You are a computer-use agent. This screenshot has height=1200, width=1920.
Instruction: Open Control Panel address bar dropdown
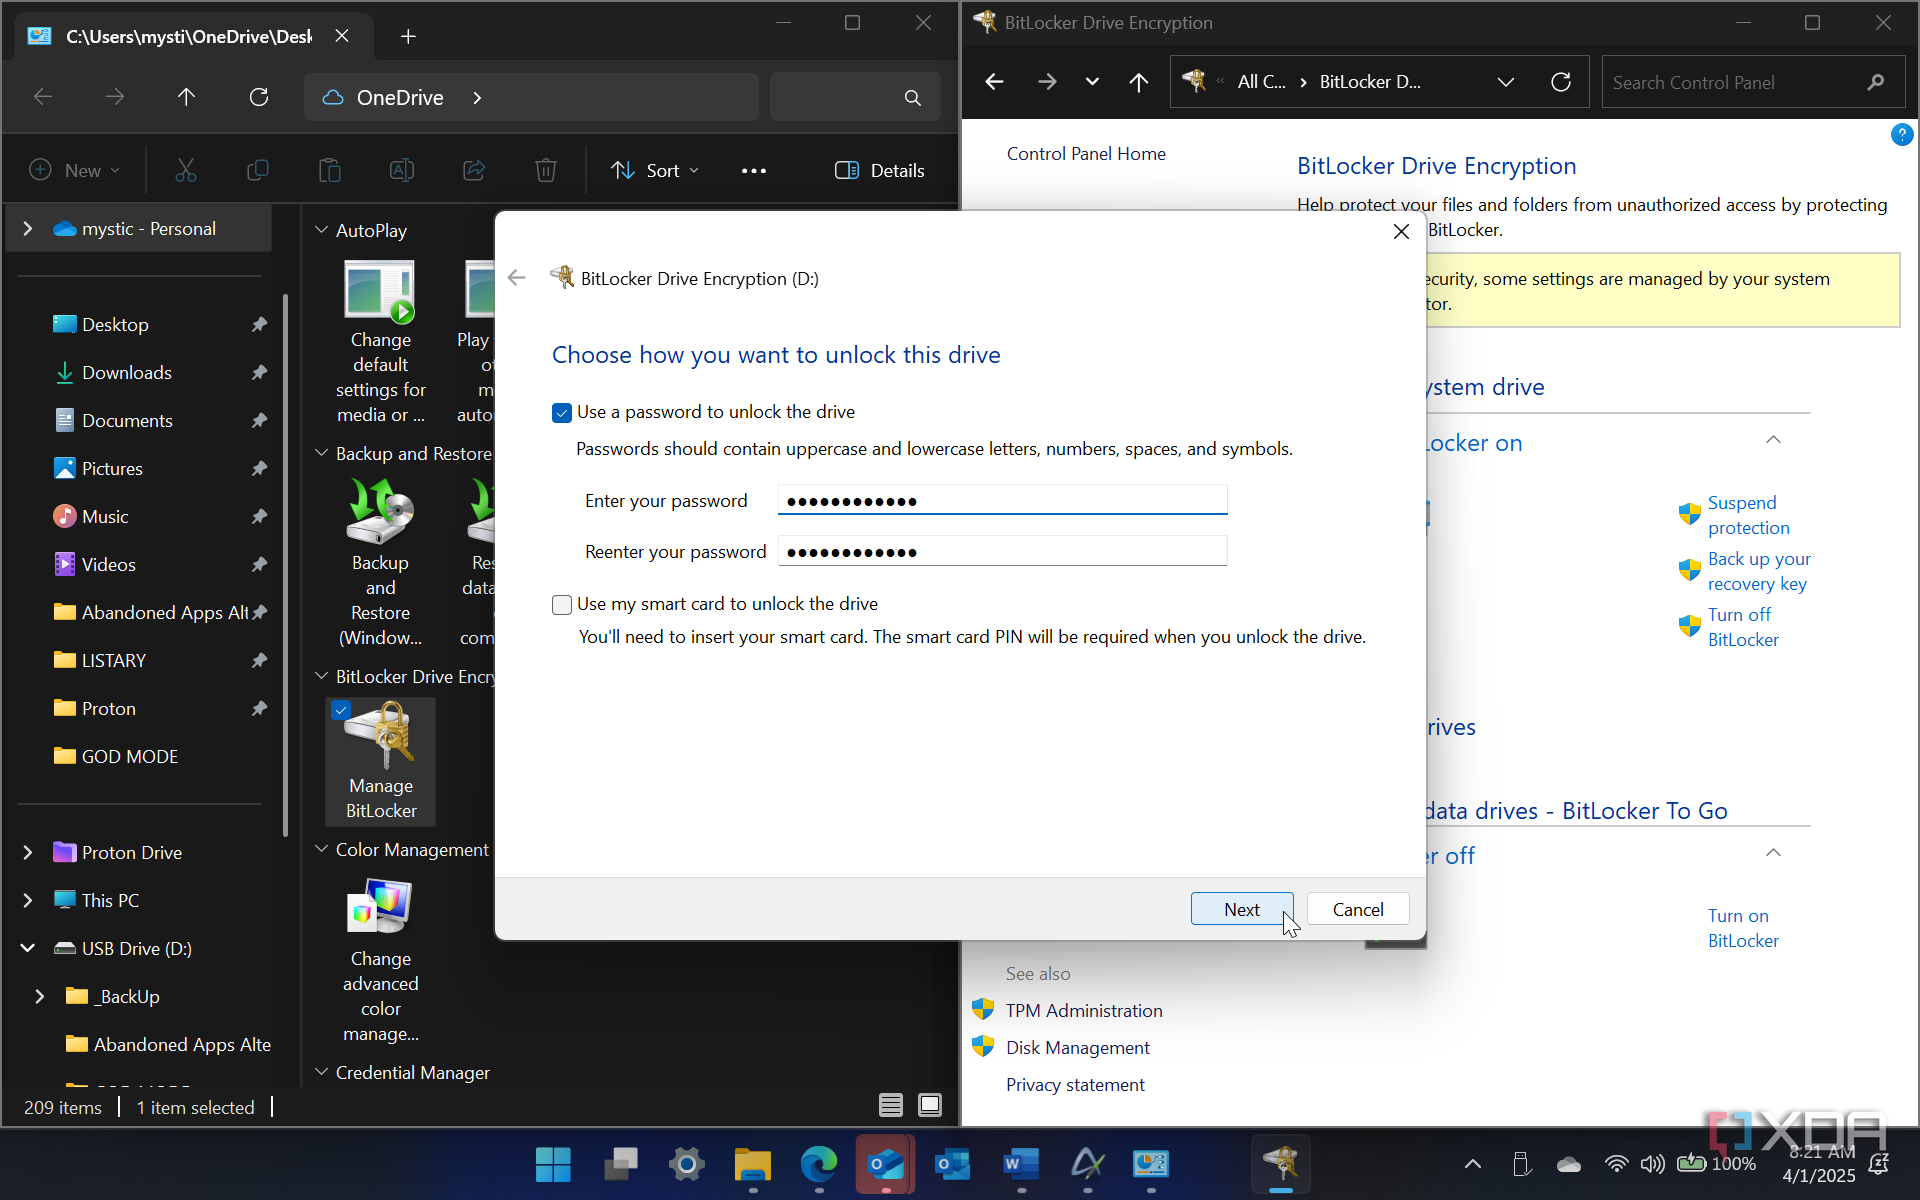[1505, 82]
